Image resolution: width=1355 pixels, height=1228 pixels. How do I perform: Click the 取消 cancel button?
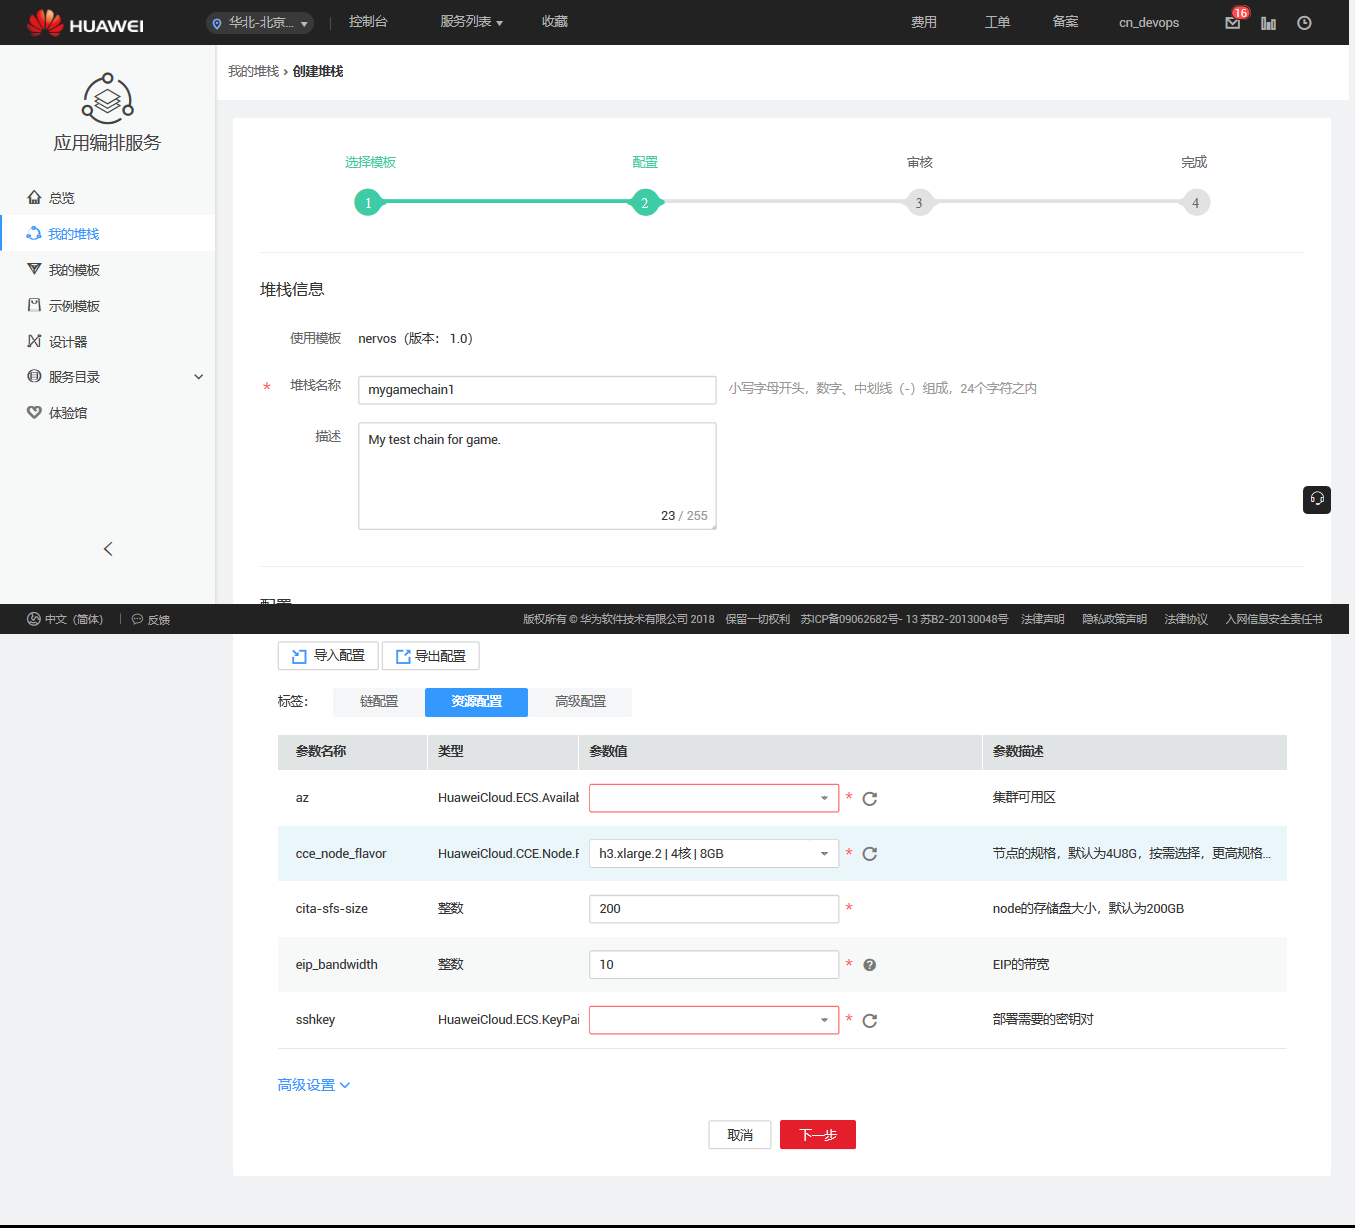point(740,1135)
